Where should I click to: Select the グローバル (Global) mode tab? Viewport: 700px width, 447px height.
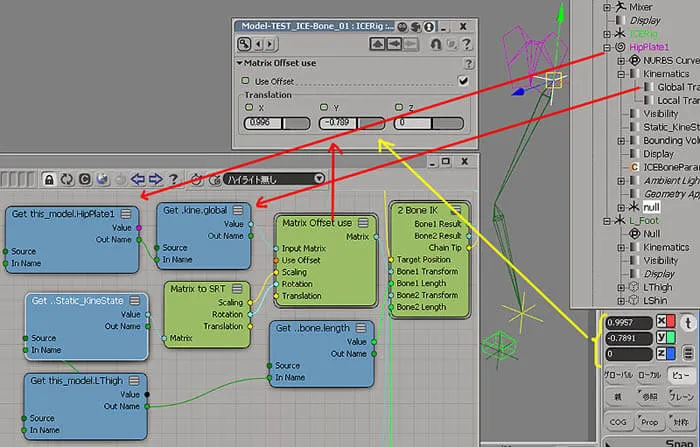coord(618,375)
